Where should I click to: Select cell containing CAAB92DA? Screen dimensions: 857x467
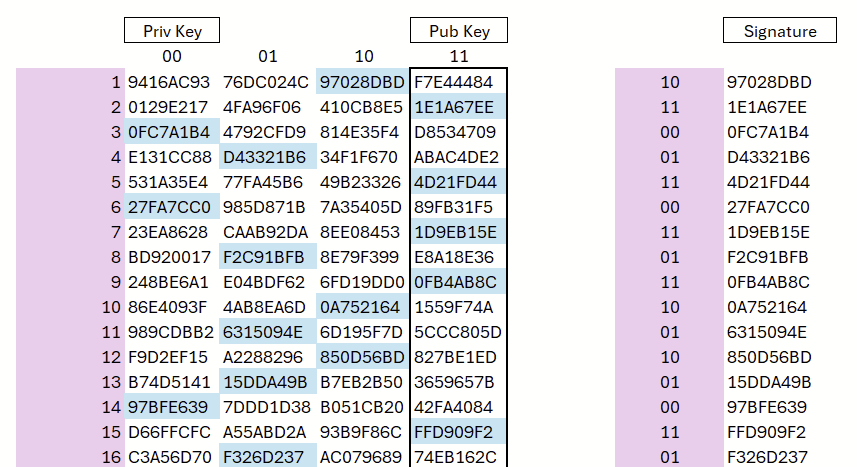[x=266, y=232]
